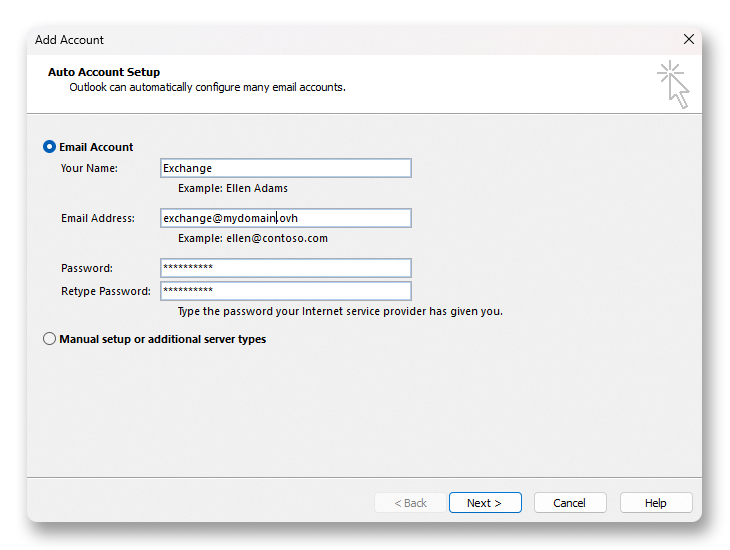Focus the Your Name text field
730x550 pixels.
pos(285,168)
